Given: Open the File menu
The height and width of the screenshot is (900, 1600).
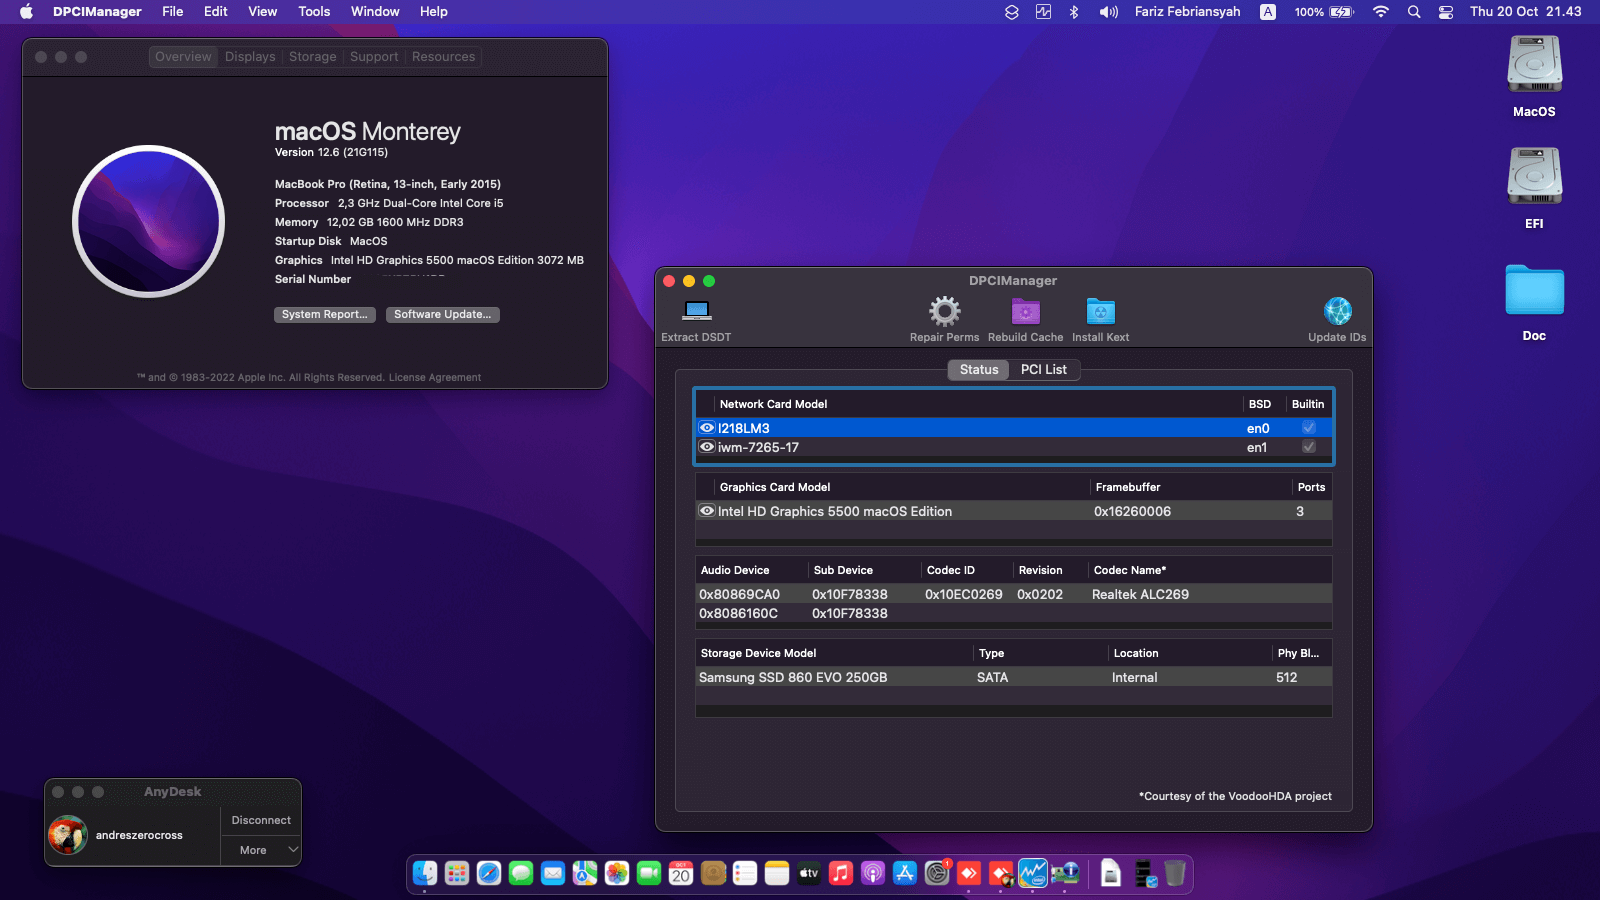Looking at the screenshot, I should [173, 12].
